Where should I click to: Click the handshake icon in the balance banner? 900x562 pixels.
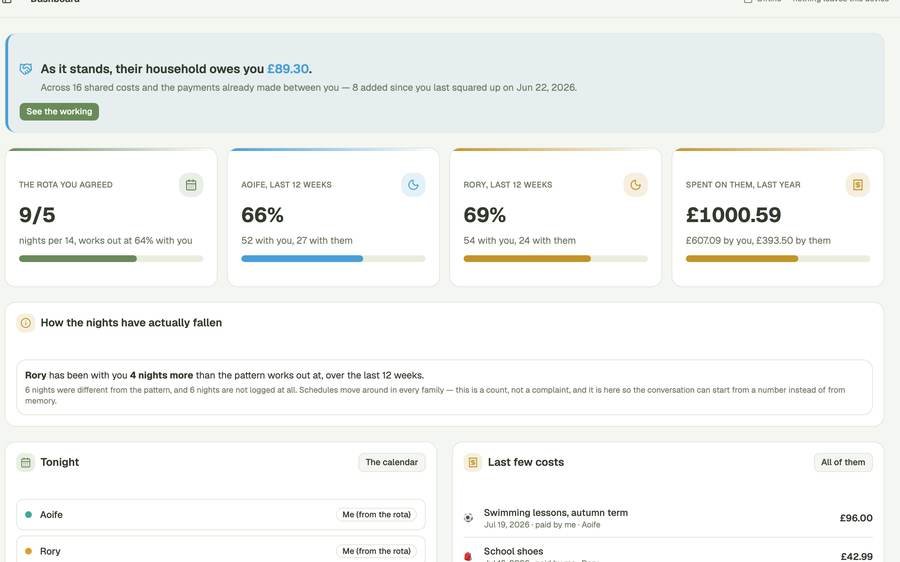(26, 69)
